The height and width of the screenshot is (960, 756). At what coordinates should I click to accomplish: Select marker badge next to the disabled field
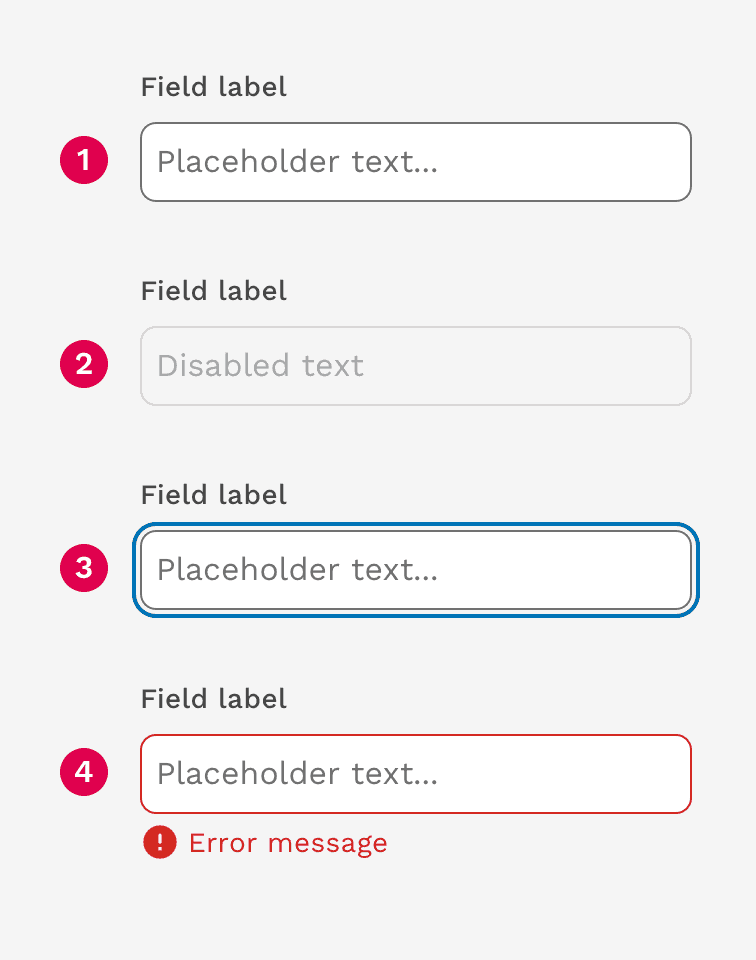click(x=84, y=364)
